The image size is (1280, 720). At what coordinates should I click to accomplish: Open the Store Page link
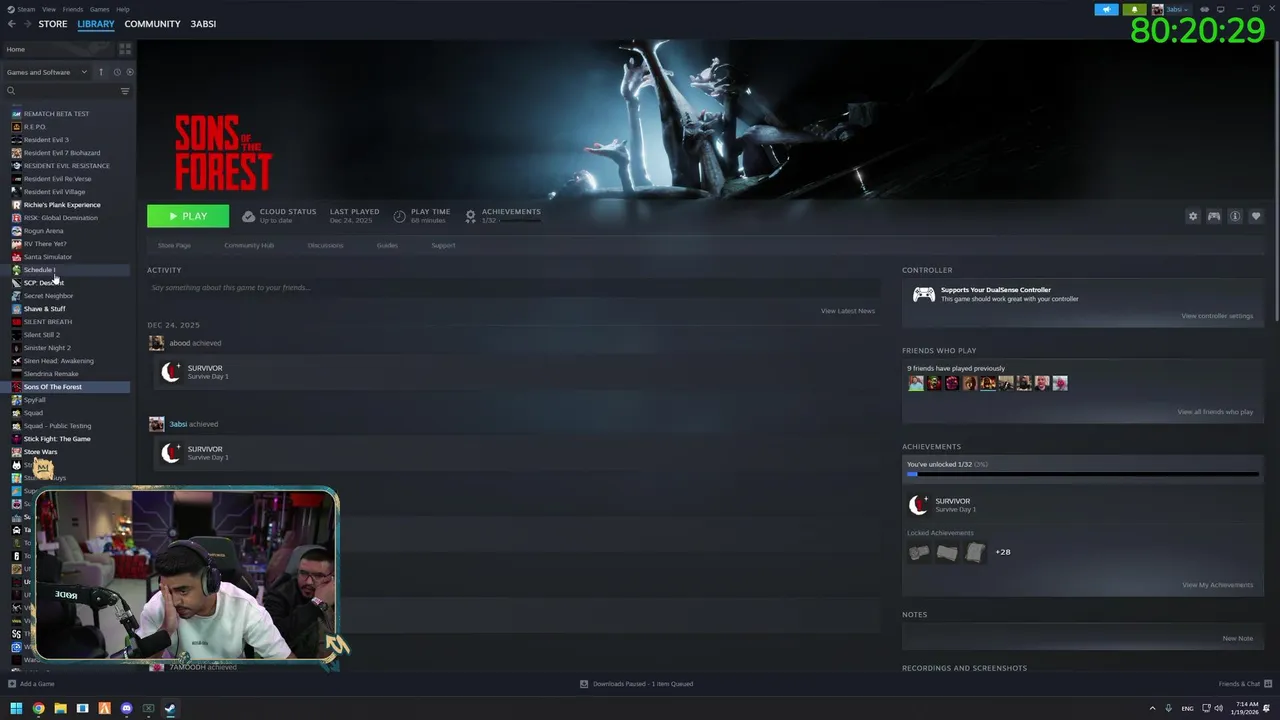(174, 245)
